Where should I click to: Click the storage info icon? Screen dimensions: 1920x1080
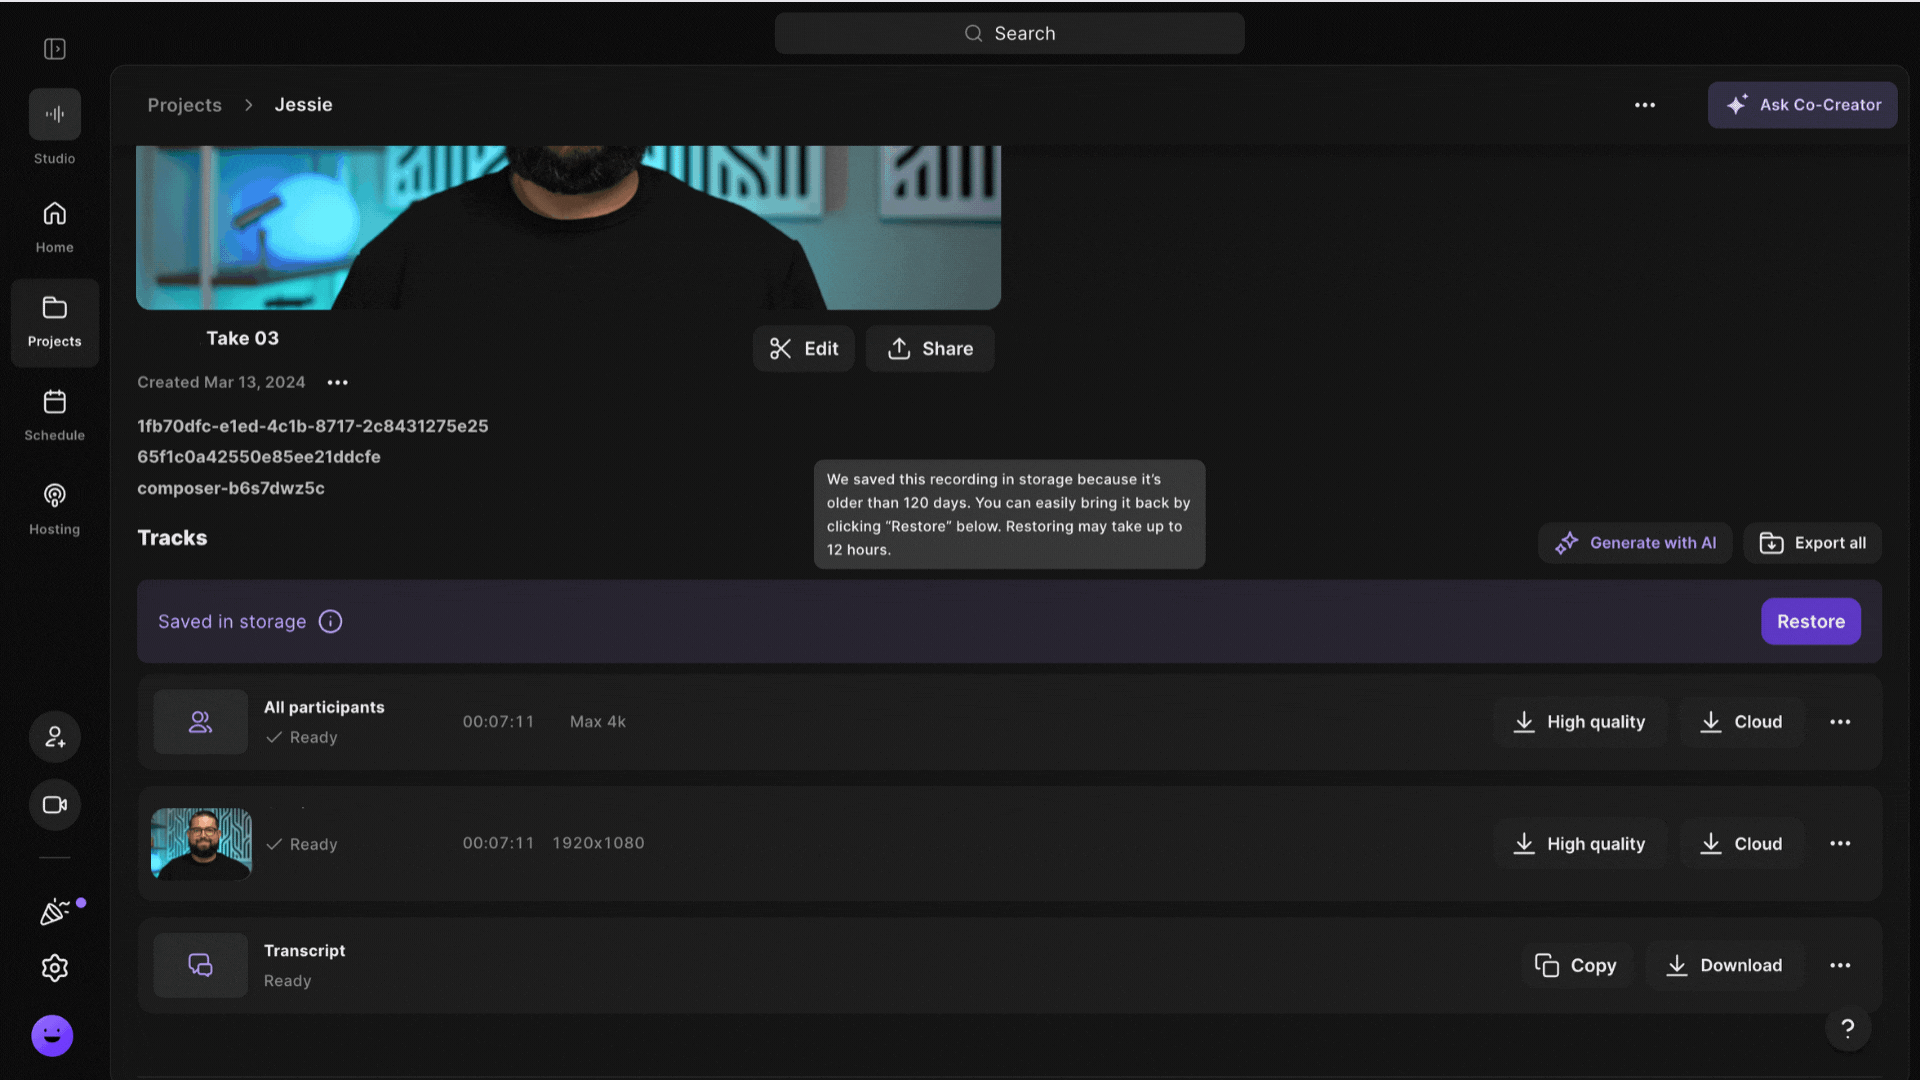(x=330, y=622)
